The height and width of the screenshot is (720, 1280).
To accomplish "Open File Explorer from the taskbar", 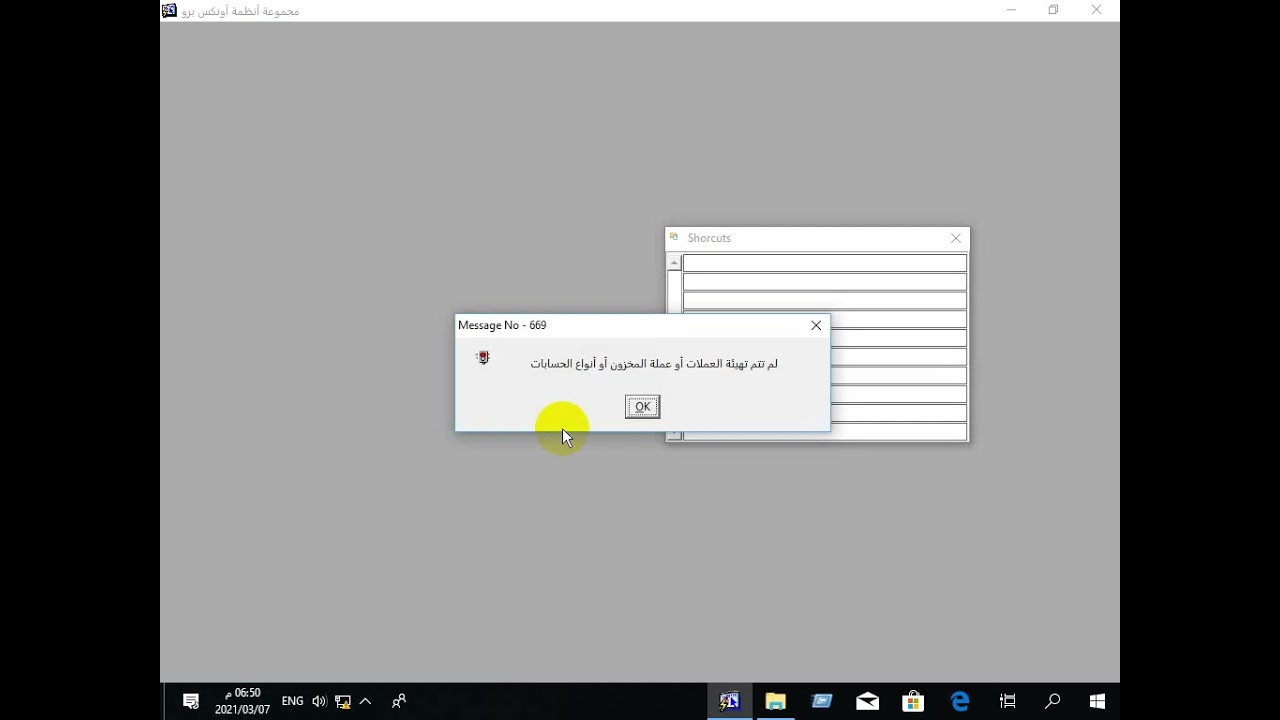I will 775,701.
